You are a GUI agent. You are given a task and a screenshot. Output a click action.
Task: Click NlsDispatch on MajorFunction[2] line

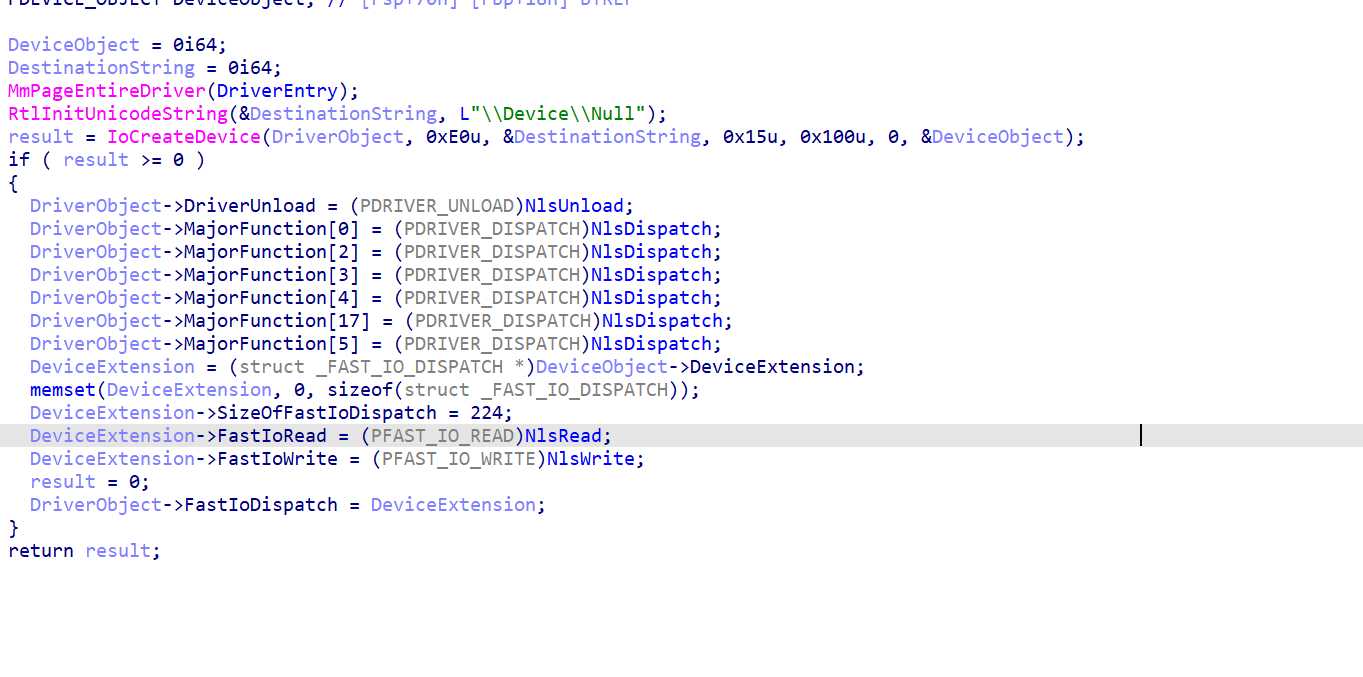point(651,251)
